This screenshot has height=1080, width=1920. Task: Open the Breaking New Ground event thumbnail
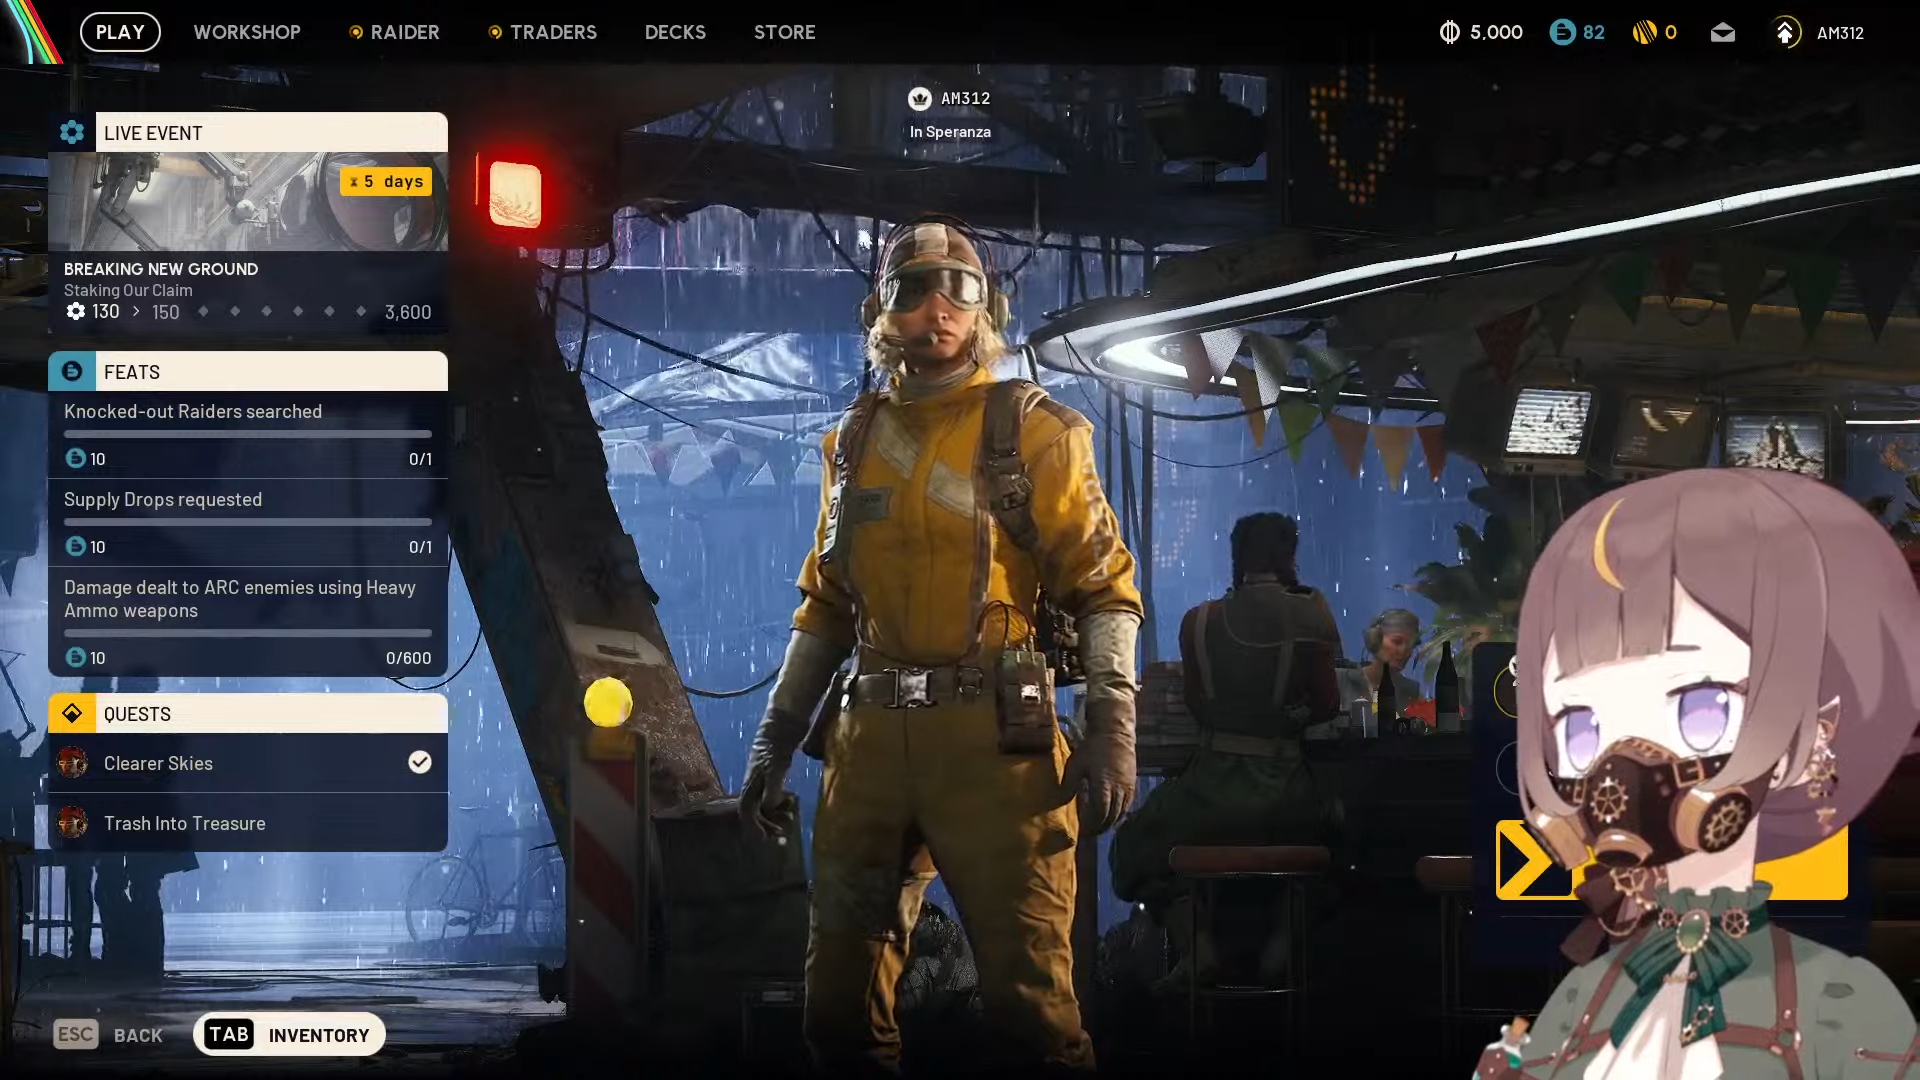point(247,202)
